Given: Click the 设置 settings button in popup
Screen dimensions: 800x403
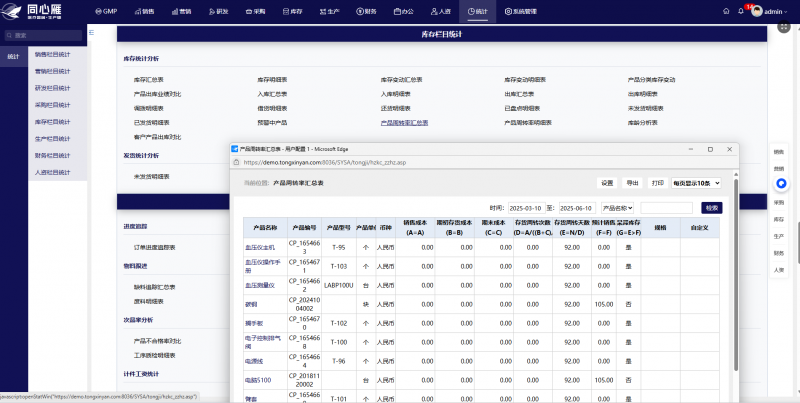Looking at the screenshot, I should click(x=606, y=183).
